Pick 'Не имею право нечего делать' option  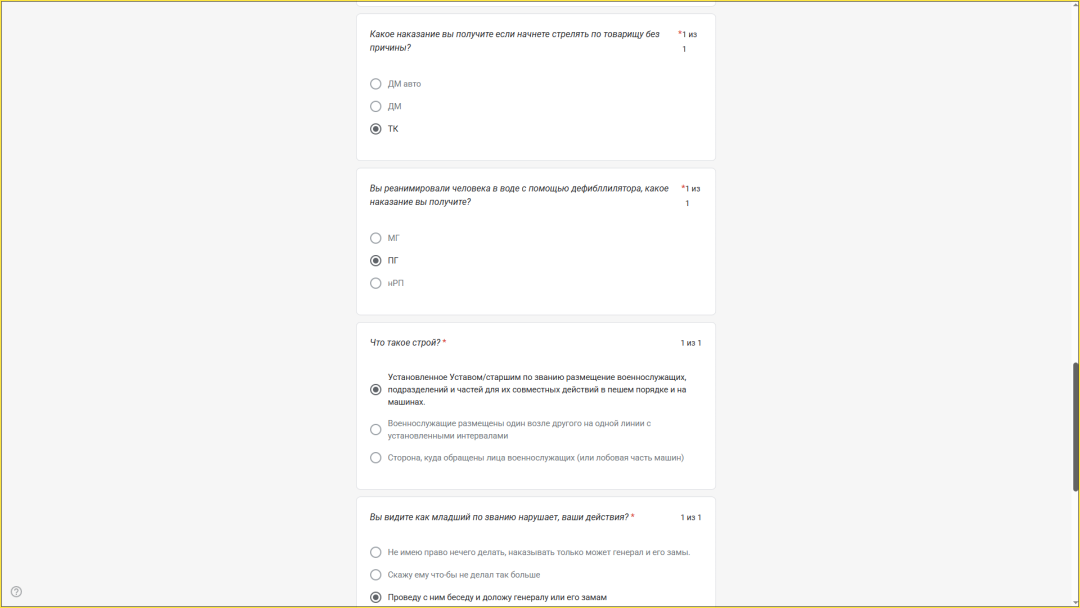point(376,552)
